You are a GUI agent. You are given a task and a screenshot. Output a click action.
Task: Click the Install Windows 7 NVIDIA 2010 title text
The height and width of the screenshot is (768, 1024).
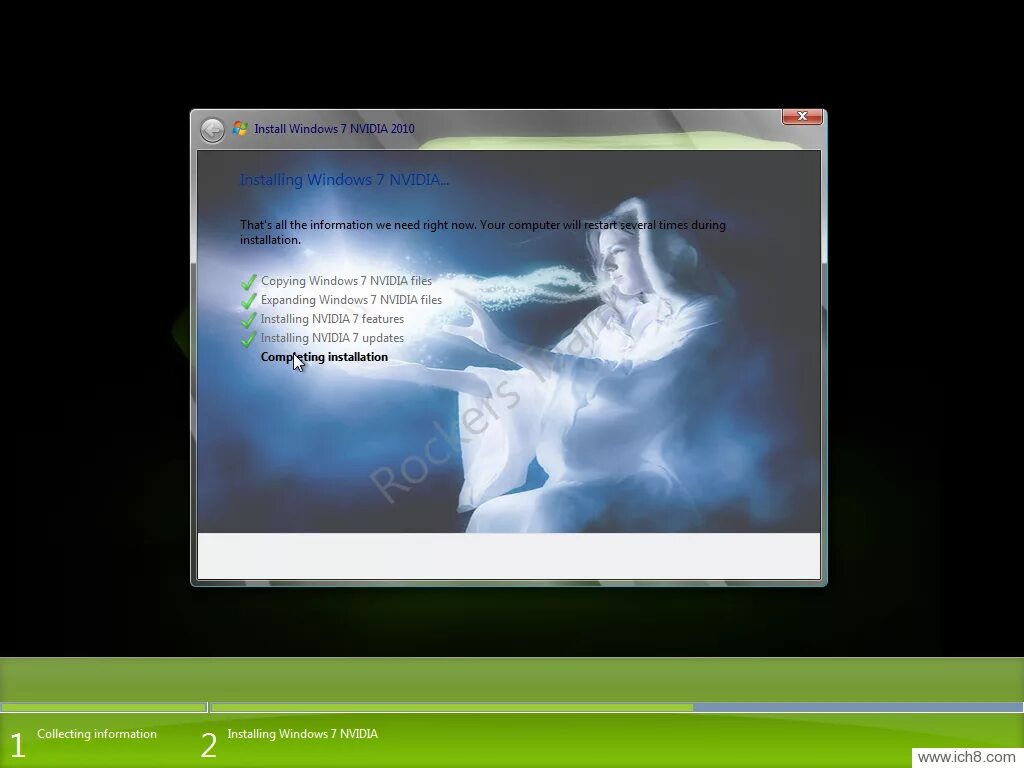pos(334,129)
